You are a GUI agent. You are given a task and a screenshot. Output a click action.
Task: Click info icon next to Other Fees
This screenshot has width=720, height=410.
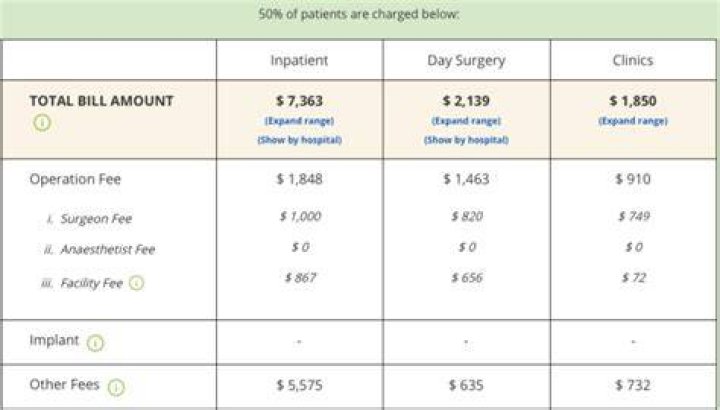click(x=116, y=387)
